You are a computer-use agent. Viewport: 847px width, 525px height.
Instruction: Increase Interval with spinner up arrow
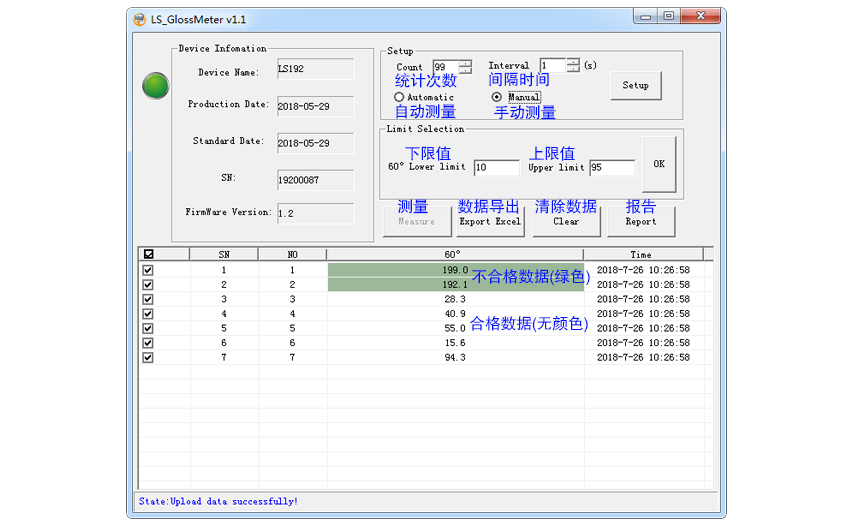pos(572,62)
